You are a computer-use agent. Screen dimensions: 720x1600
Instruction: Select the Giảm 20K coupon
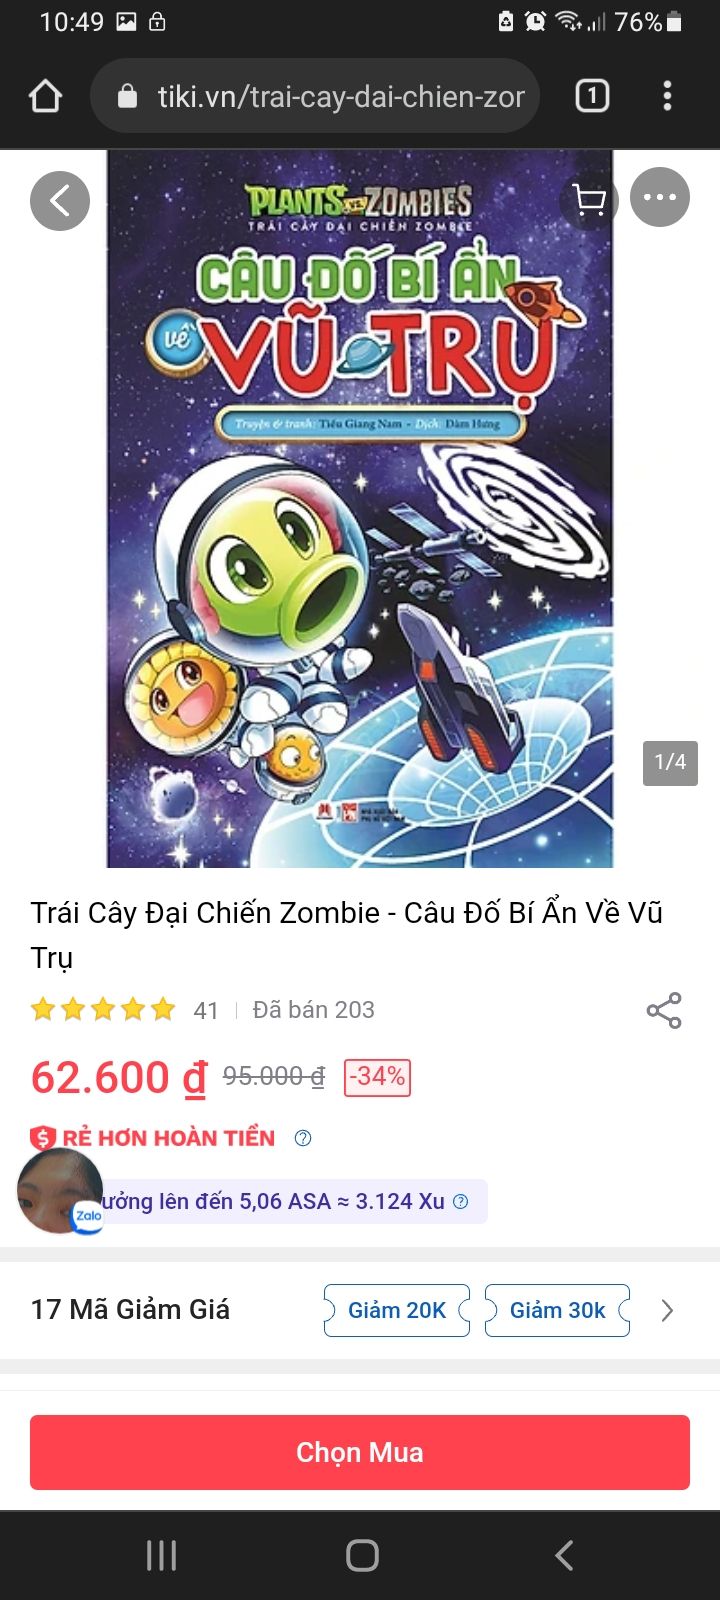(x=397, y=1310)
